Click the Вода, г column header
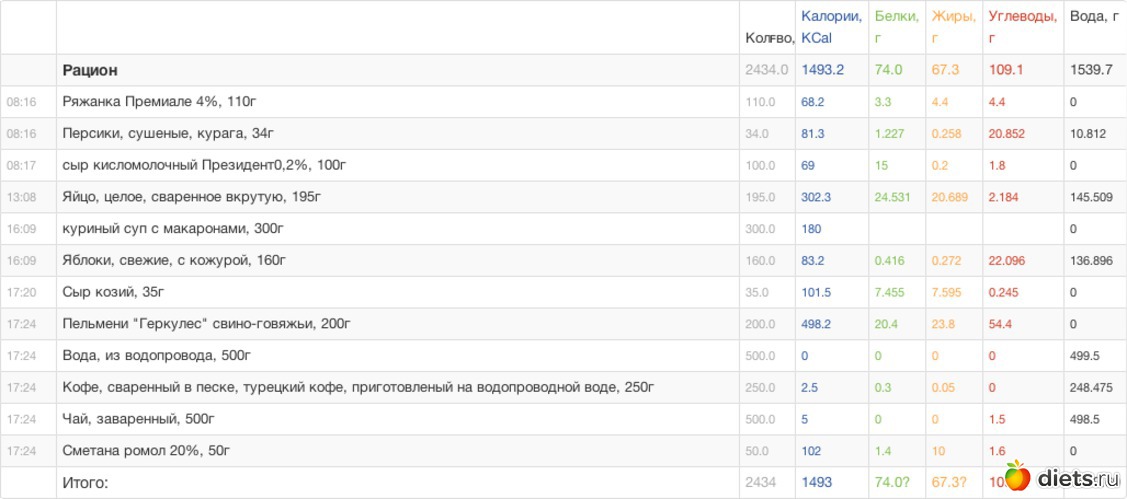The image size is (1127, 499). [1093, 17]
